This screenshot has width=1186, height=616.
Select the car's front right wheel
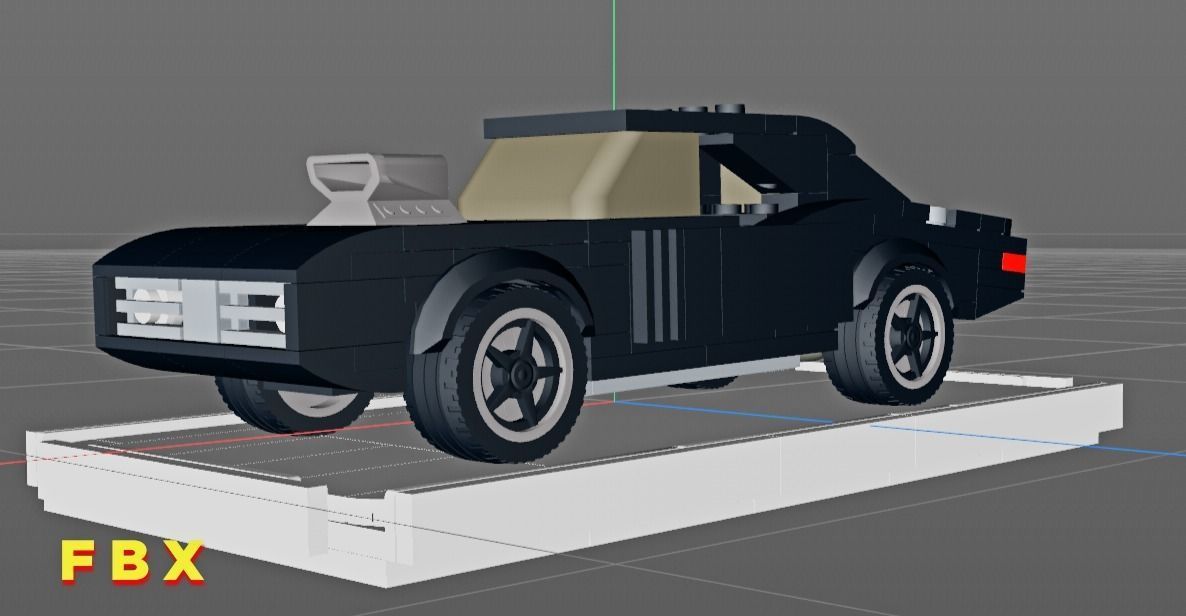click(x=498, y=372)
